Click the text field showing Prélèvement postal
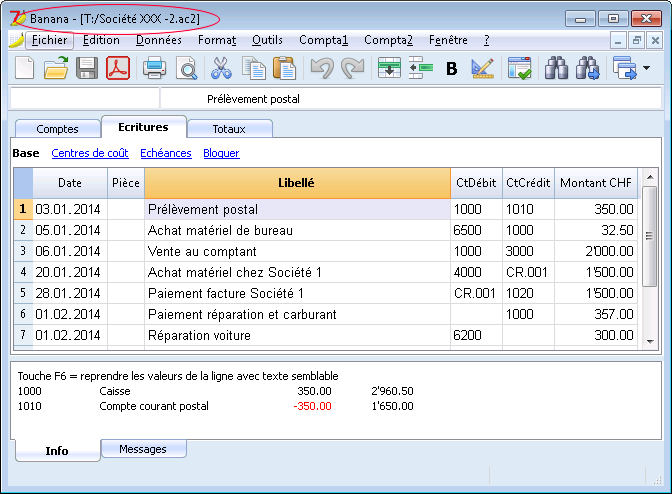 [411, 99]
